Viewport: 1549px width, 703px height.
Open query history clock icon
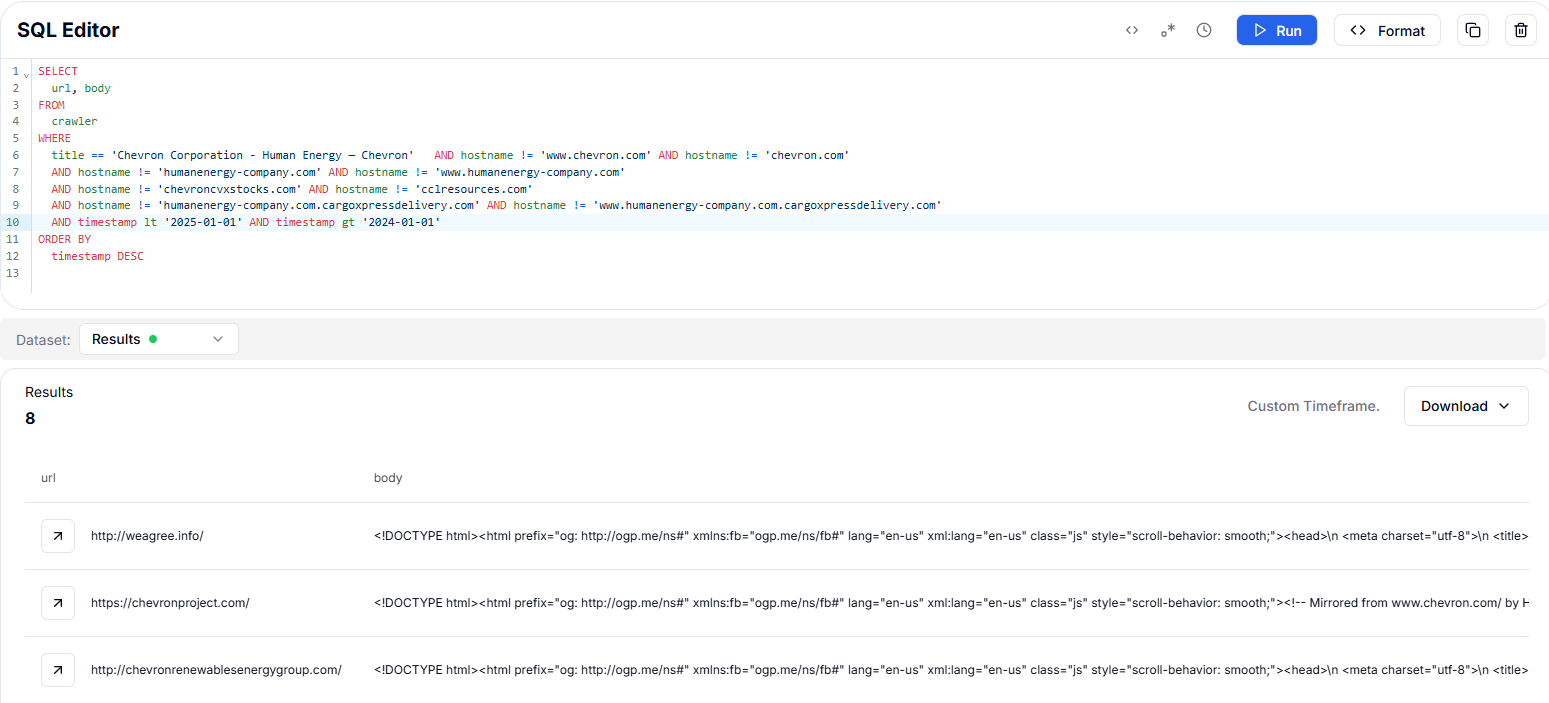click(1204, 30)
